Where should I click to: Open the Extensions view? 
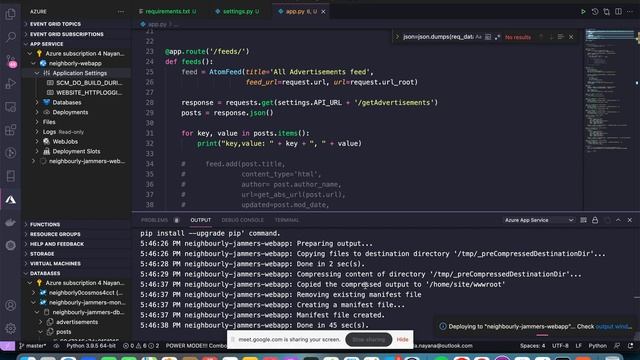(x=11, y=130)
